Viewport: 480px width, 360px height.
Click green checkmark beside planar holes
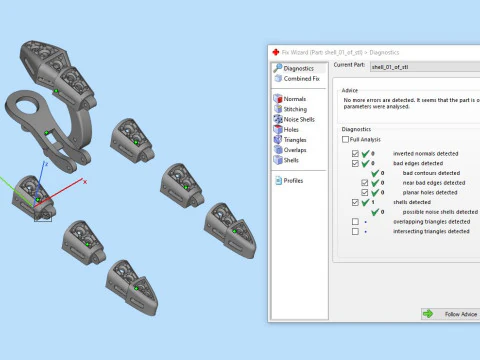tap(375, 192)
